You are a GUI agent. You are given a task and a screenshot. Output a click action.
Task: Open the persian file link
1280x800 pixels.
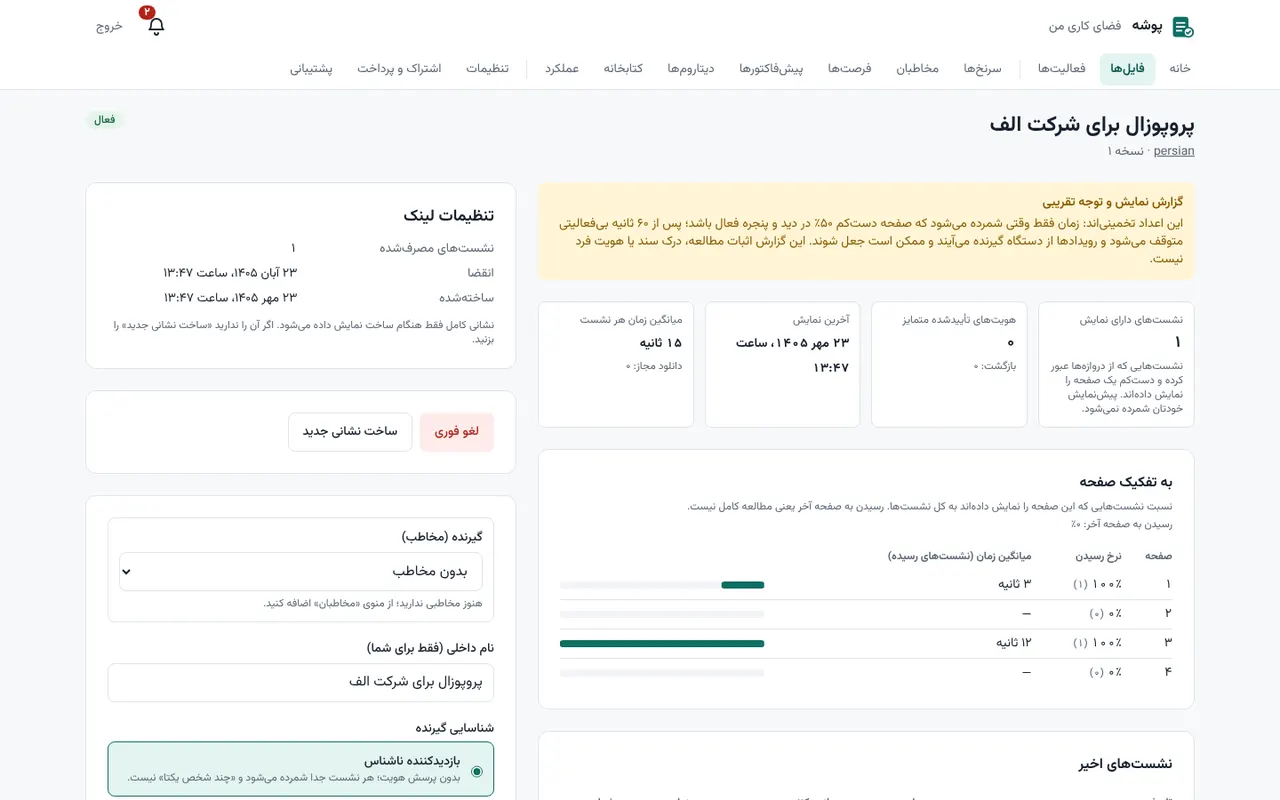click(x=1174, y=151)
